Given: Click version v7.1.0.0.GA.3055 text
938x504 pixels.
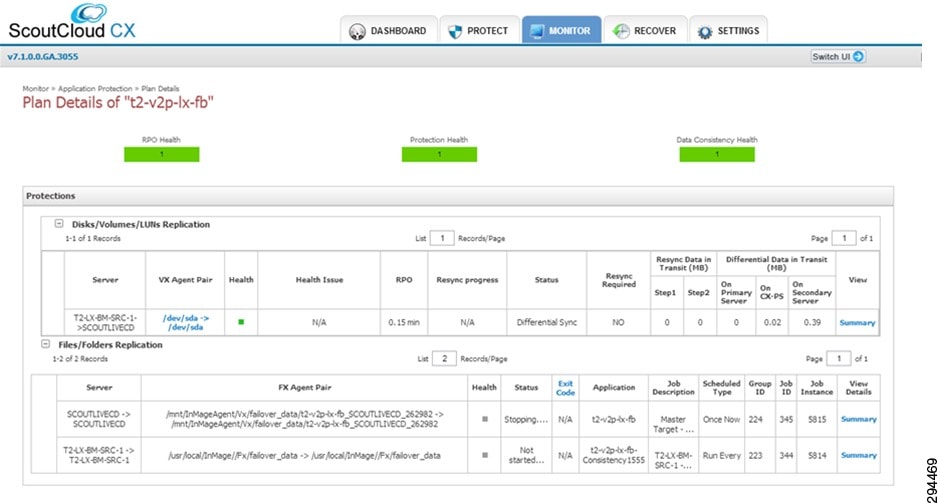Looking at the screenshot, I should (x=42, y=57).
